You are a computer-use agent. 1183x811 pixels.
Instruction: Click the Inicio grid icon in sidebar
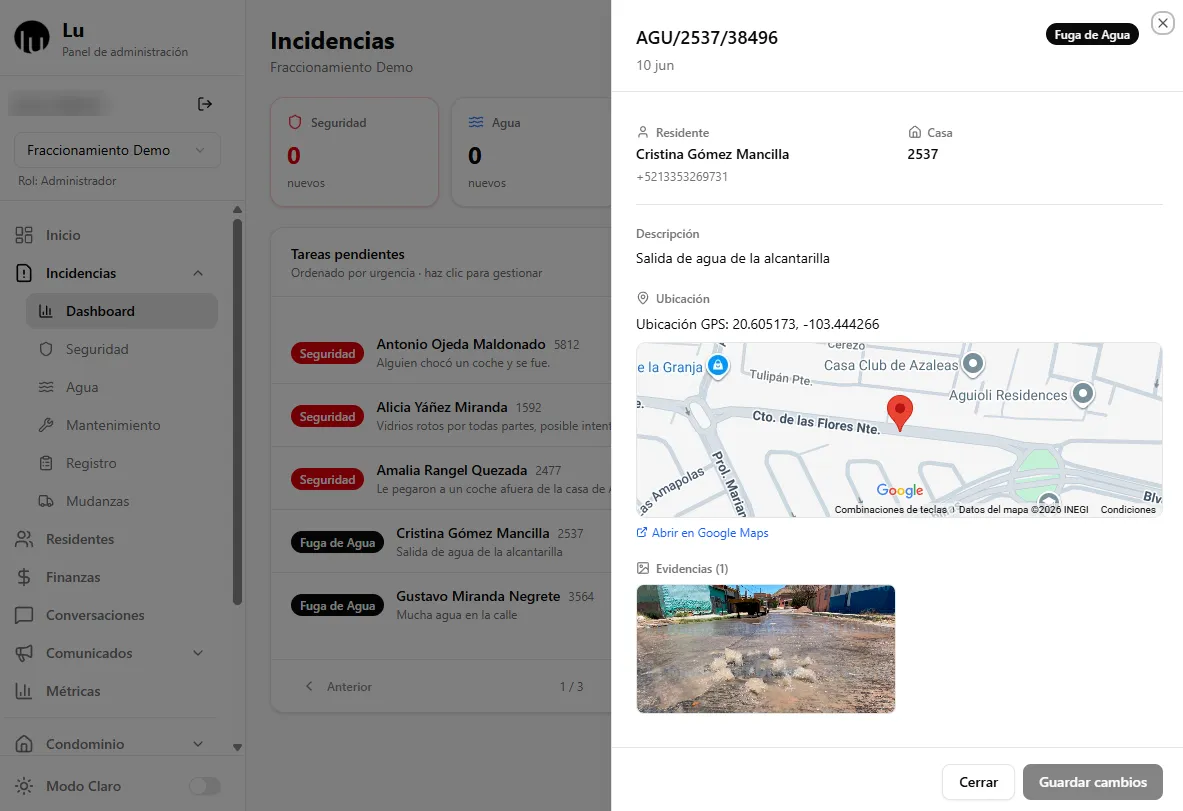point(24,235)
